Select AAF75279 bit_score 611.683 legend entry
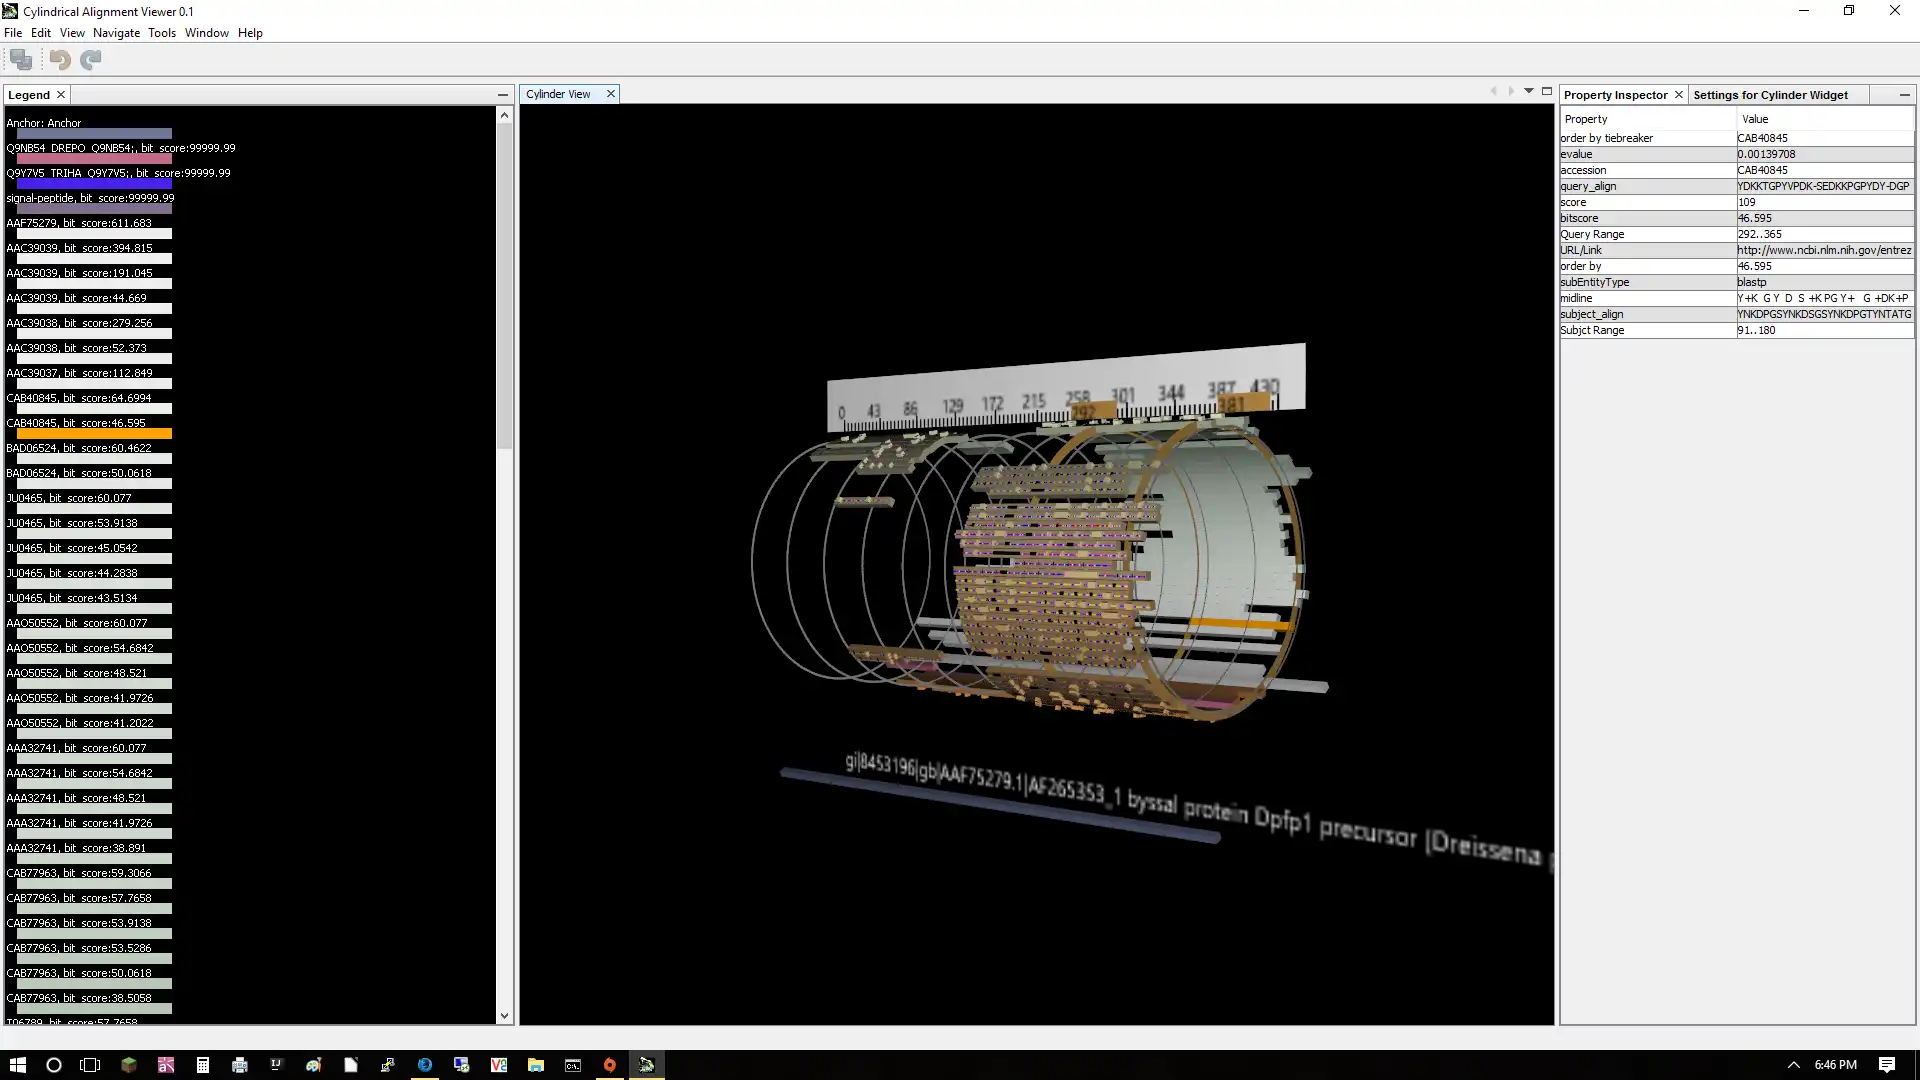1920x1080 pixels. pos(79,223)
